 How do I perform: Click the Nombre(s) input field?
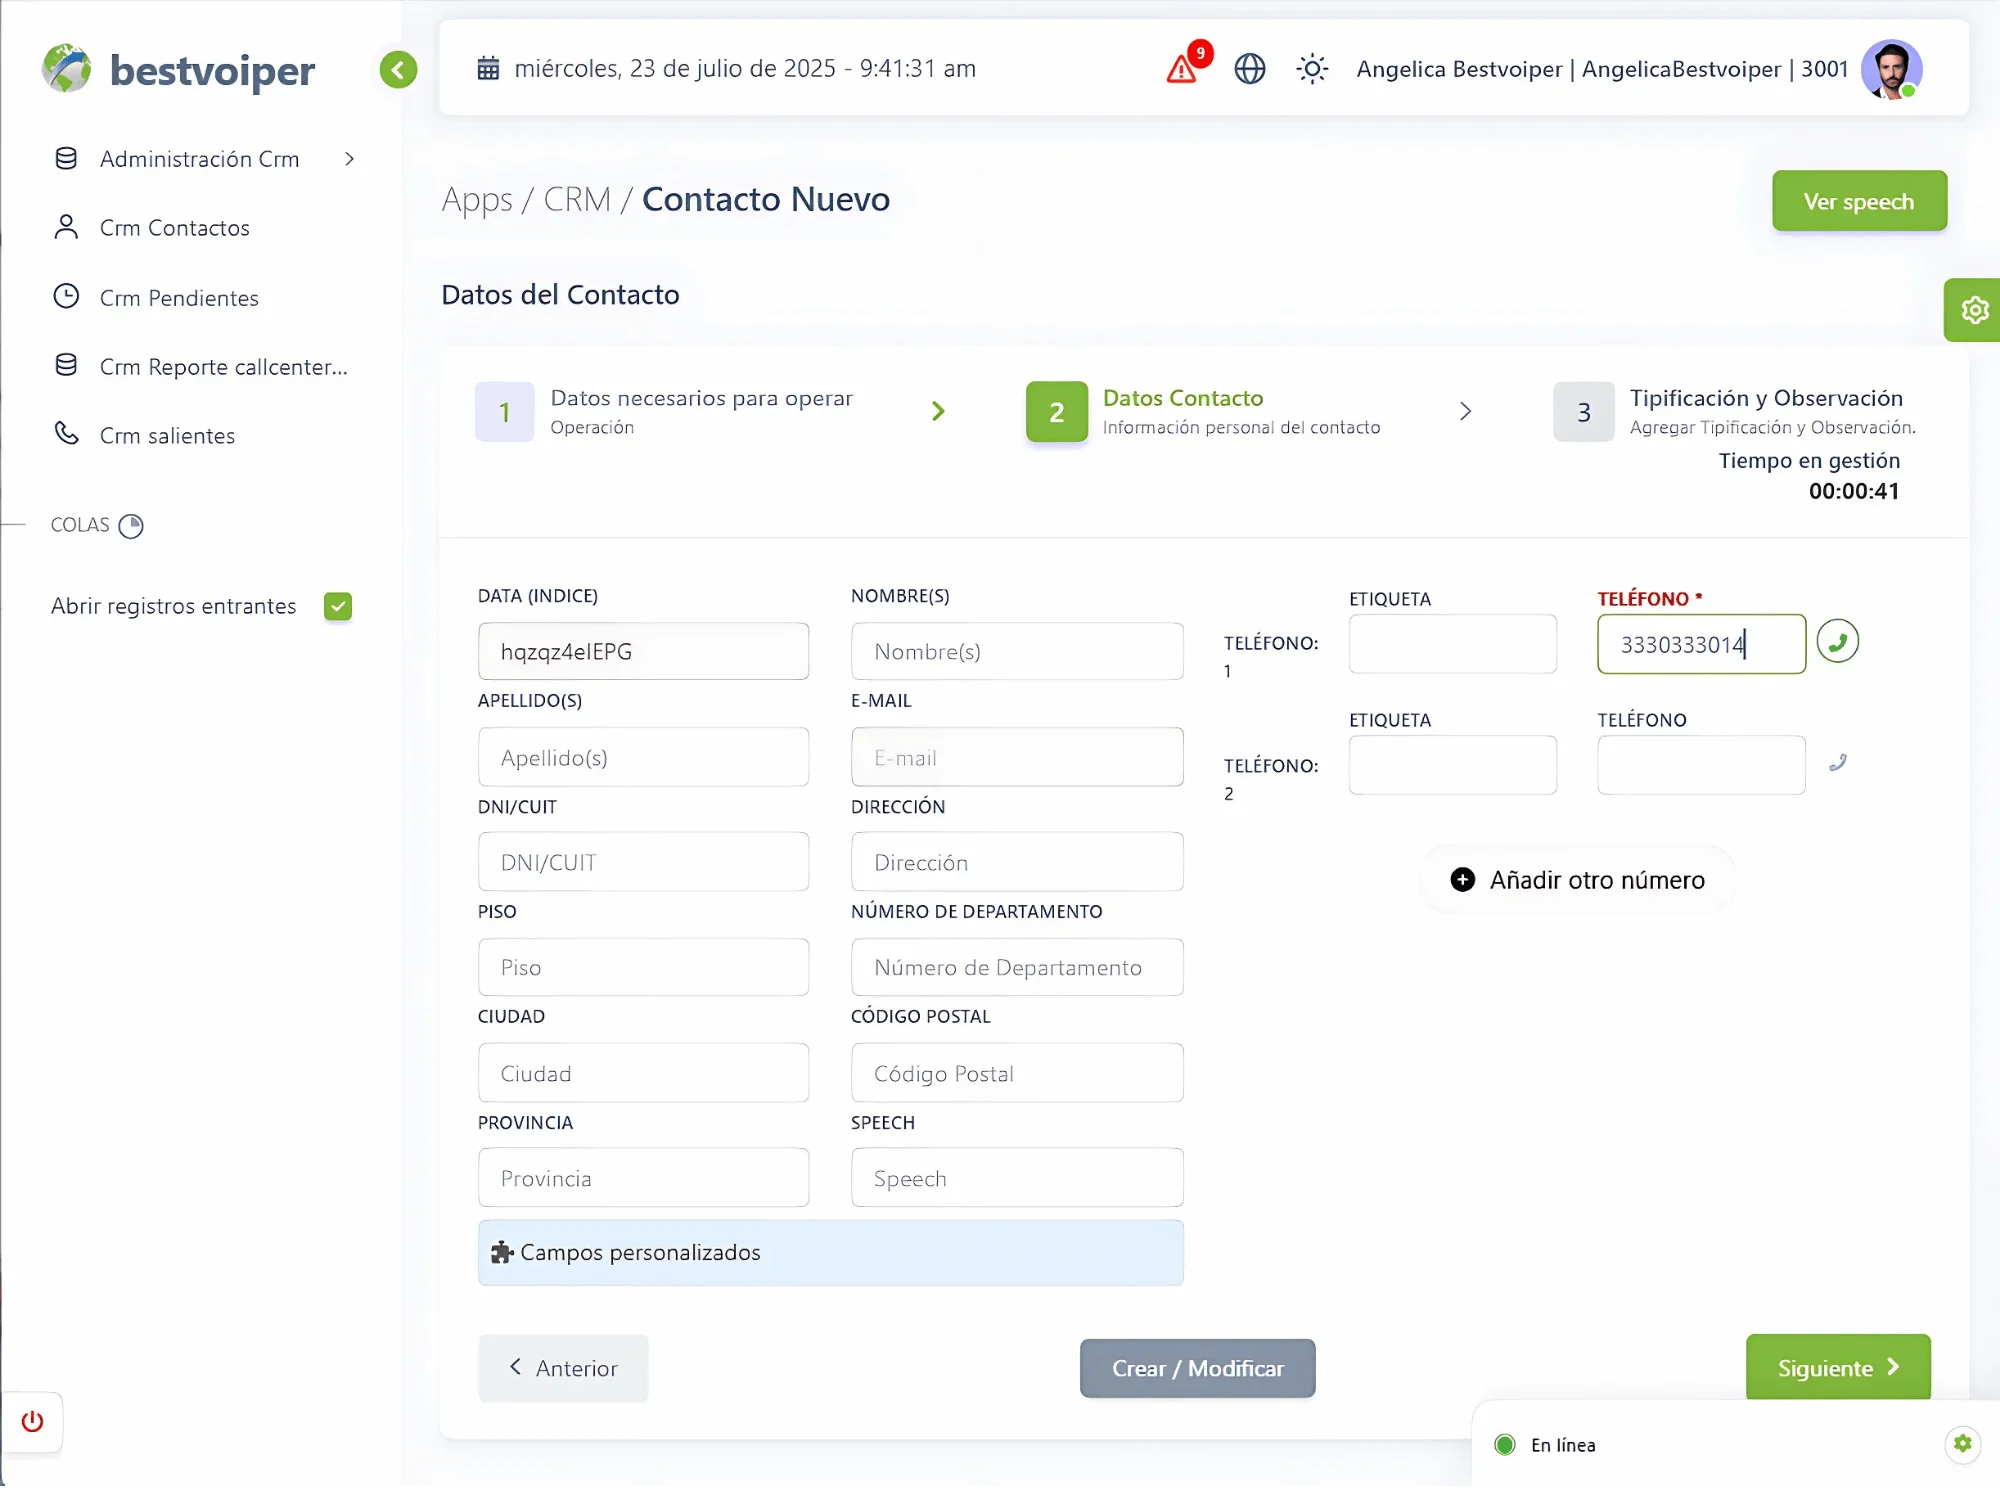click(1017, 652)
